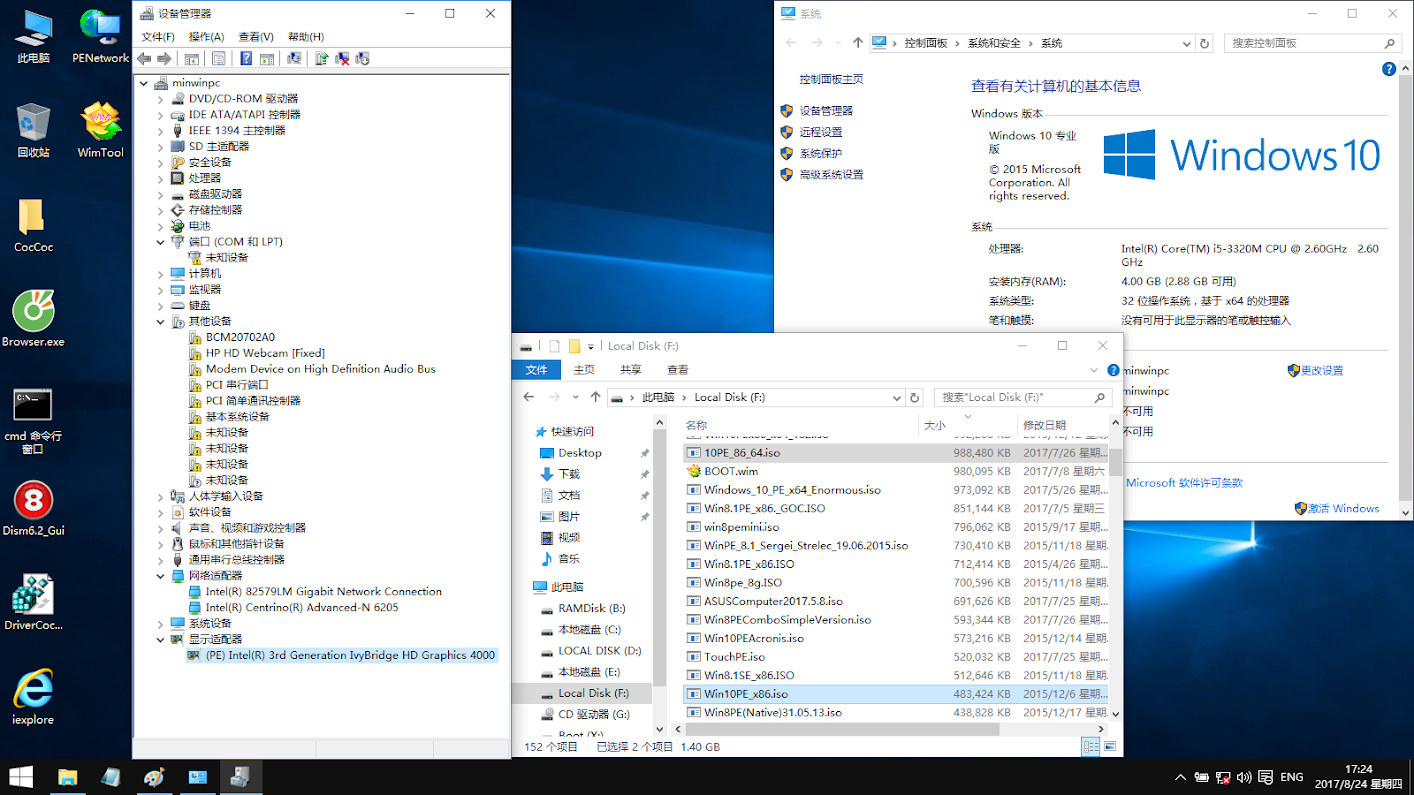The width and height of the screenshot is (1414, 795).
Task: Select the cmd 命令行窗口 desktop icon
Action: click(x=32, y=420)
